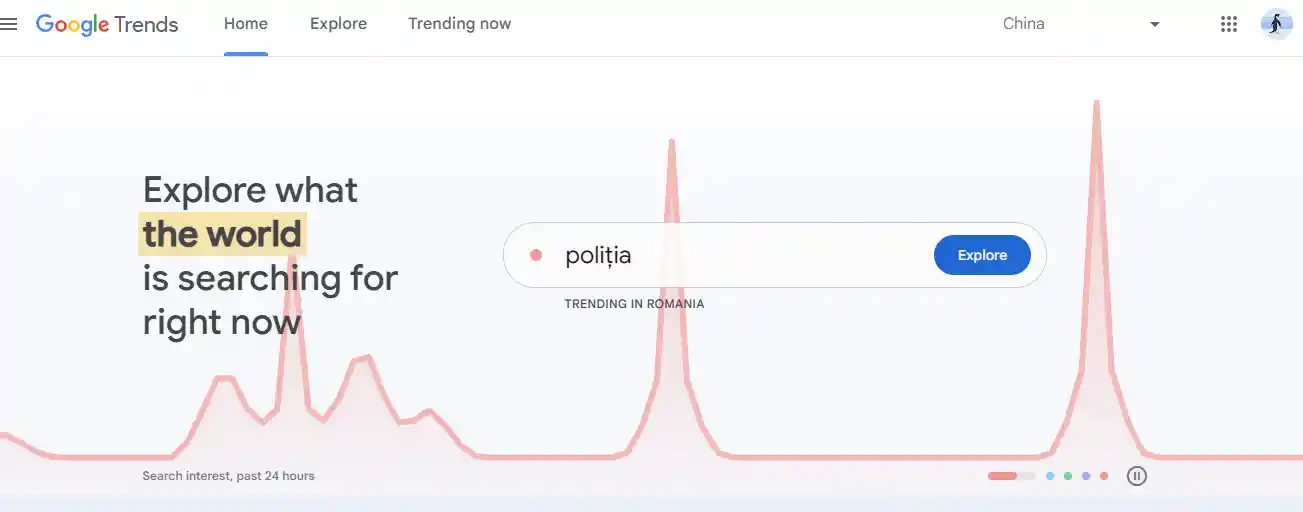Open the Trending now tab
Image resolution: width=1303 pixels, height=512 pixels.
(x=459, y=24)
